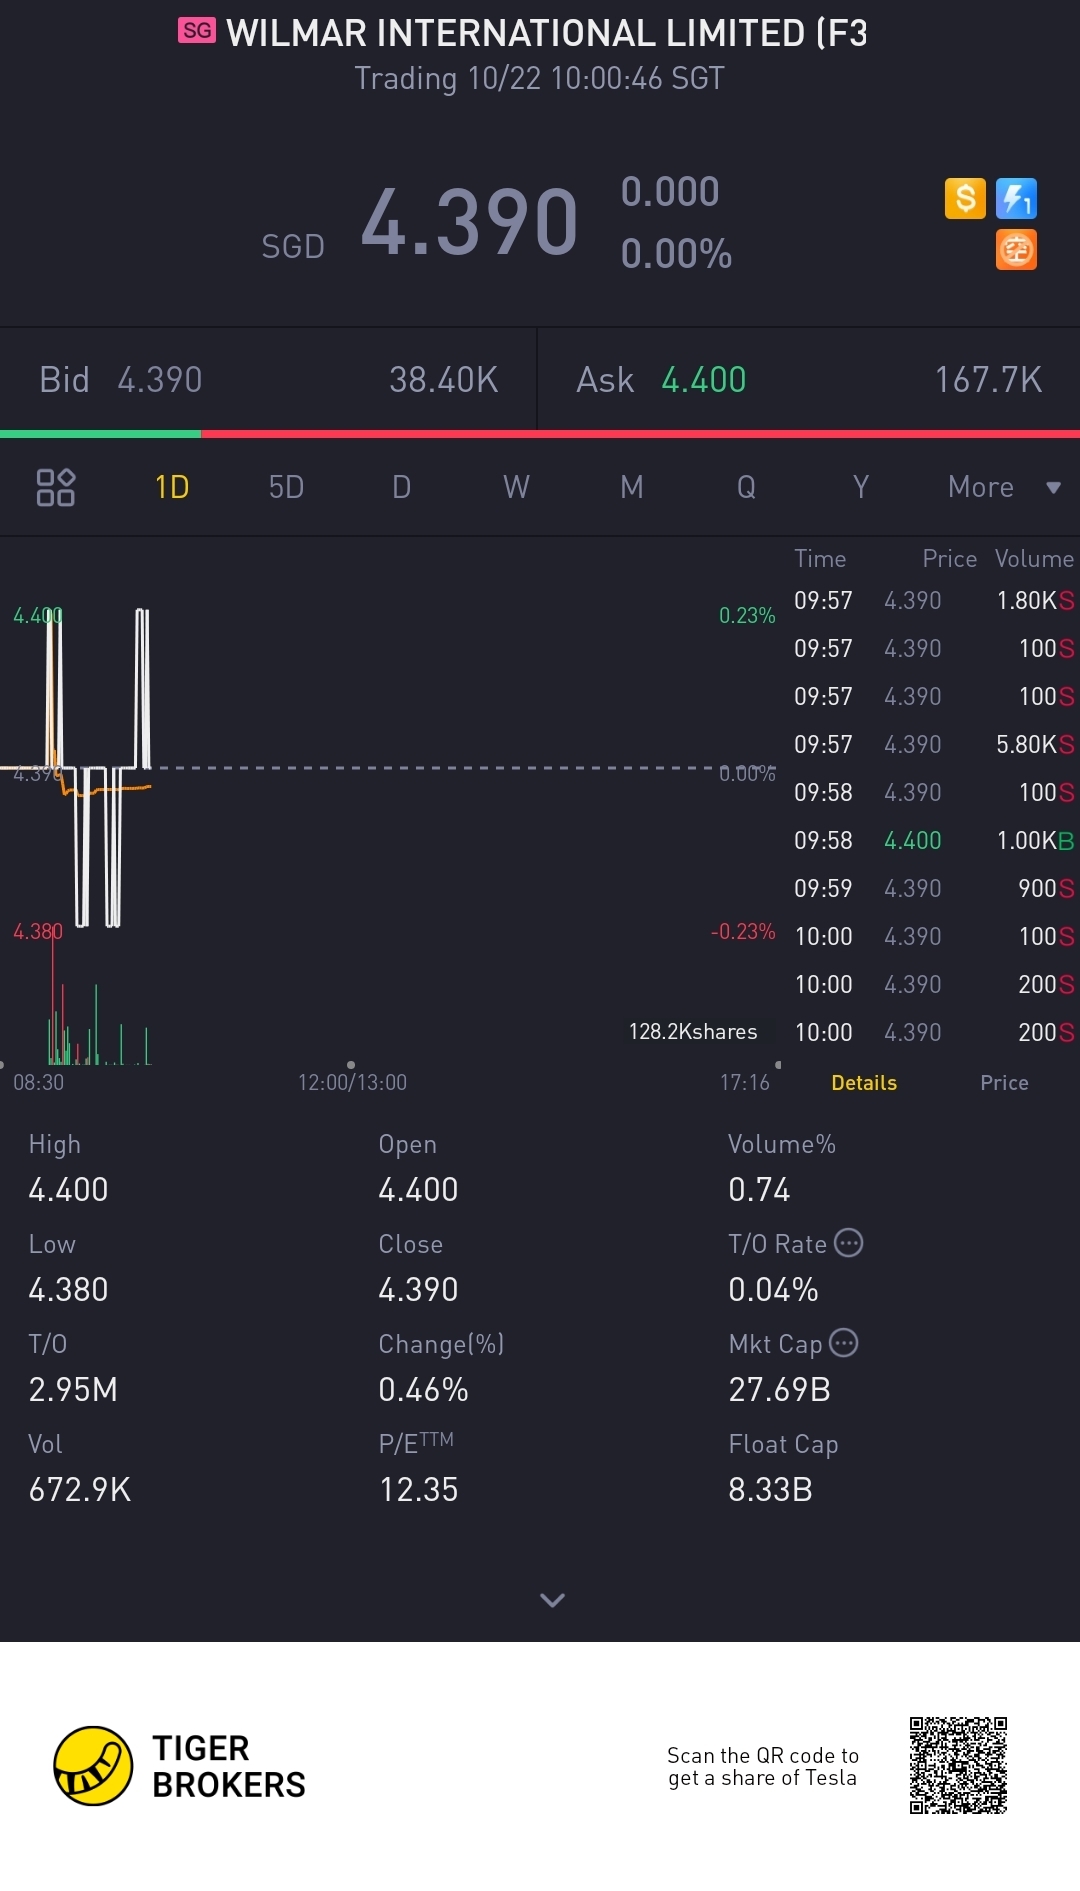Select the 1D chart period
Screen dimensions: 1080x1891
pos(172,487)
